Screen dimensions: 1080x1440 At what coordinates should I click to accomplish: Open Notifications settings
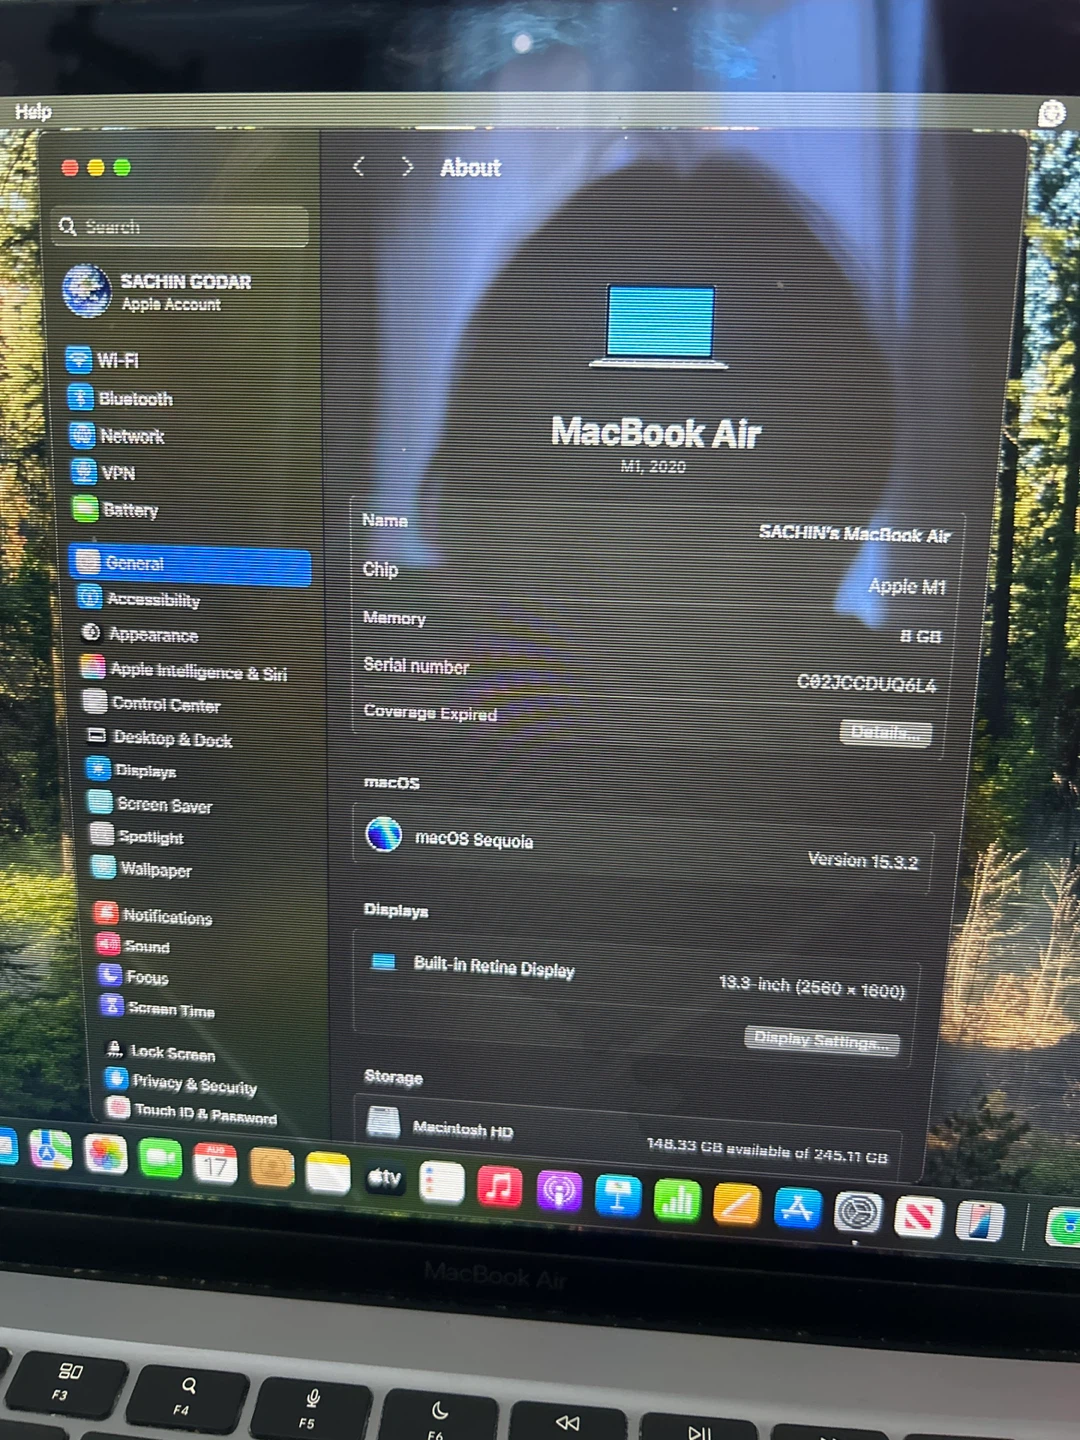pyautogui.click(x=153, y=915)
